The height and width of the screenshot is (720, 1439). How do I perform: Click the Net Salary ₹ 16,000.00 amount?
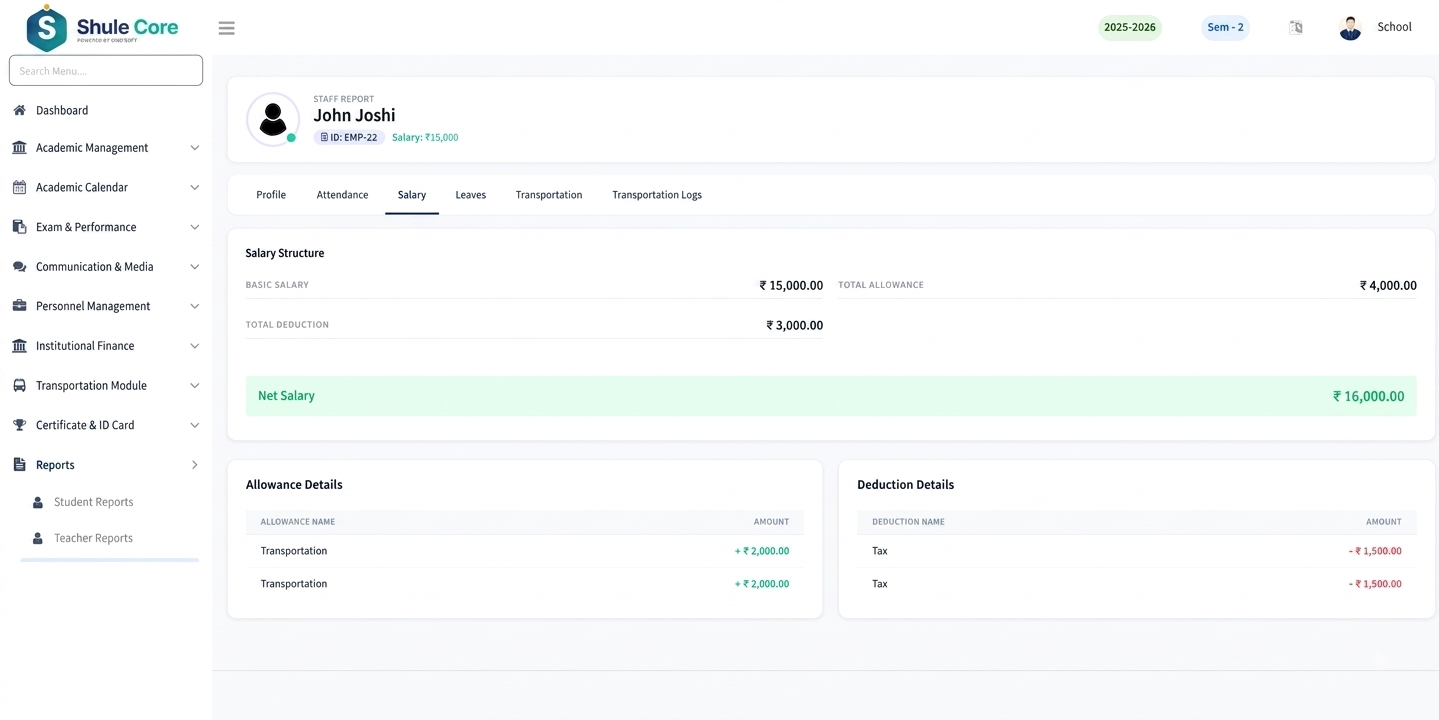[x=1368, y=396]
